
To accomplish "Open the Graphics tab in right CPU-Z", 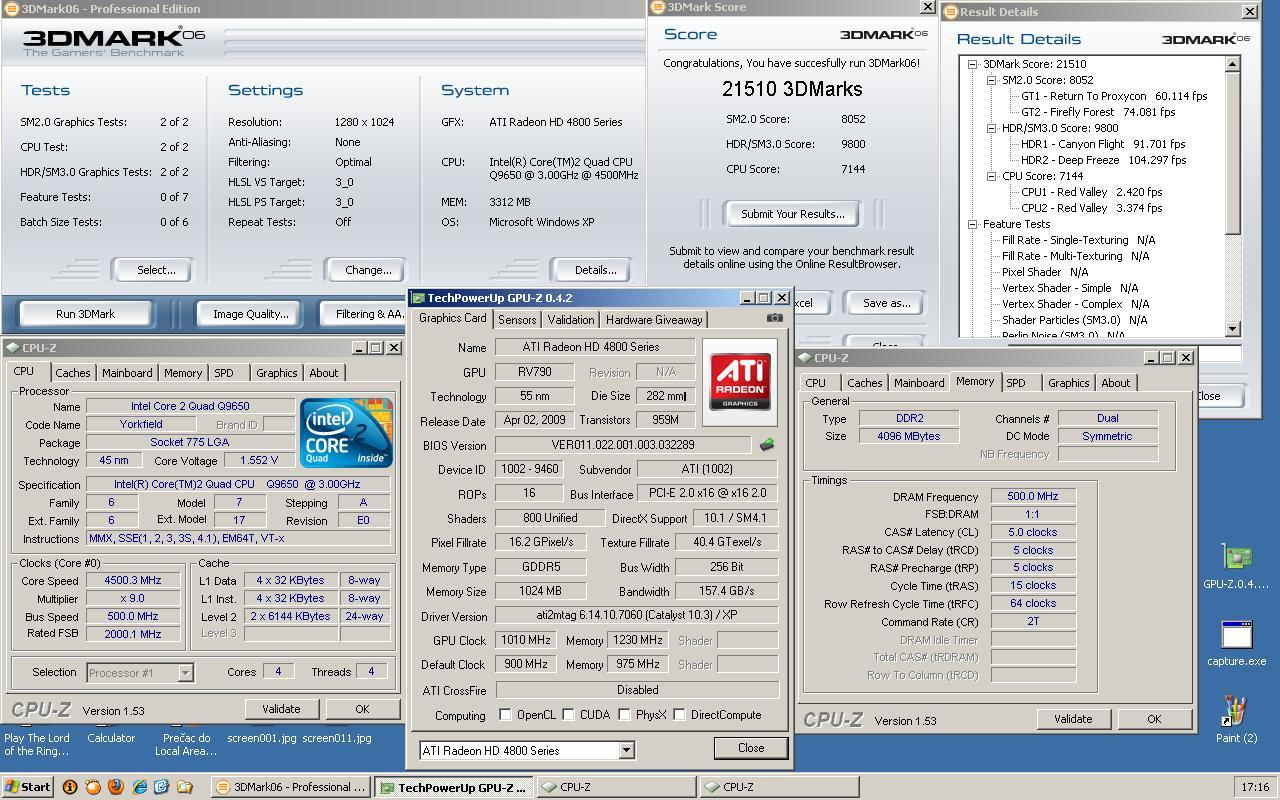I will tap(1069, 383).
